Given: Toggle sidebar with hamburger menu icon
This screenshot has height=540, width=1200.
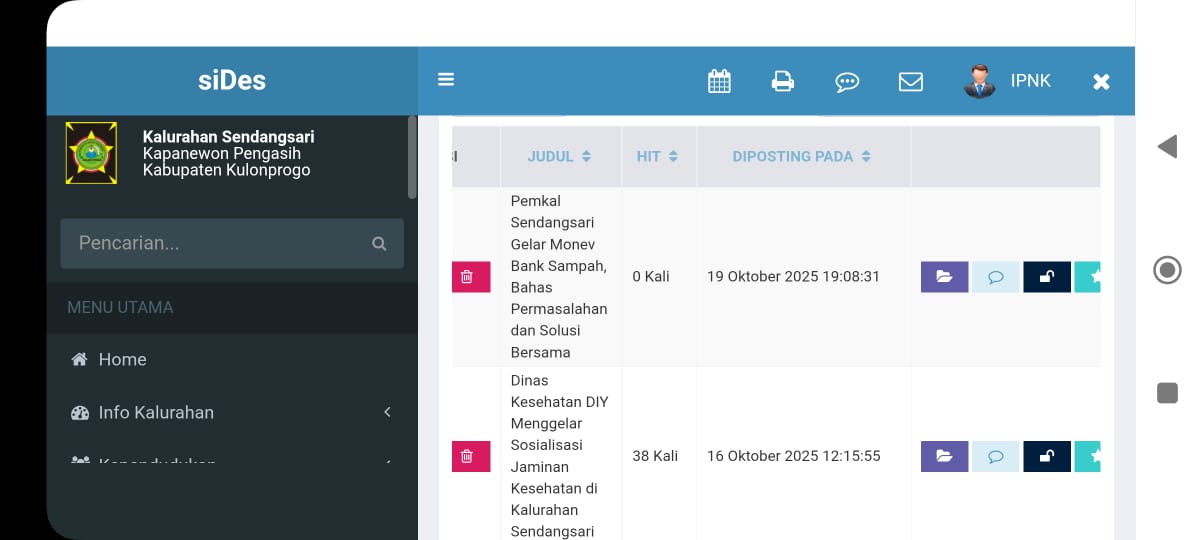Looking at the screenshot, I should (446, 80).
